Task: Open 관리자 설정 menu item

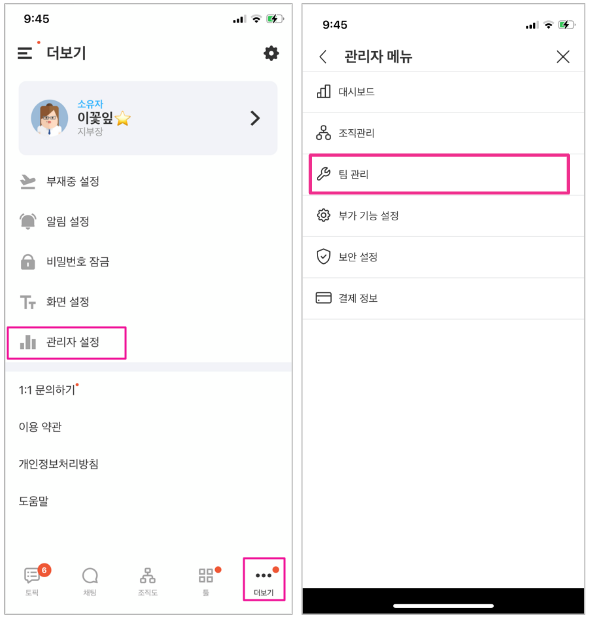Action: pyautogui.click(x=67, y=343)
